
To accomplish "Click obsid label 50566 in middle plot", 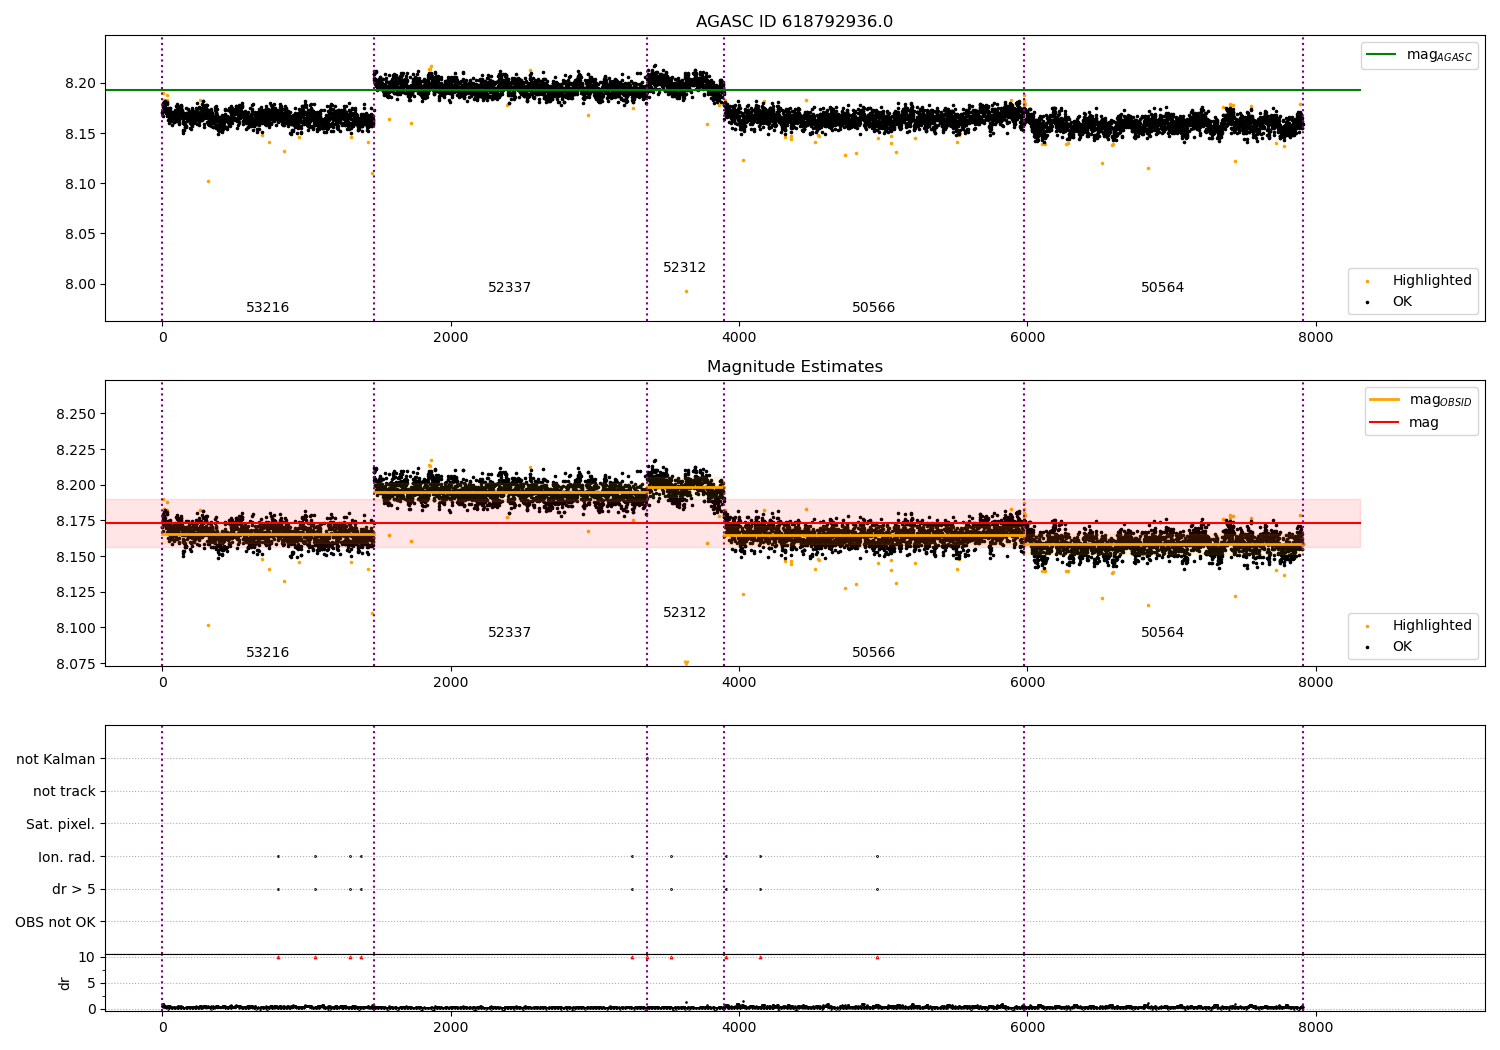I will click(x=873, y=653).
